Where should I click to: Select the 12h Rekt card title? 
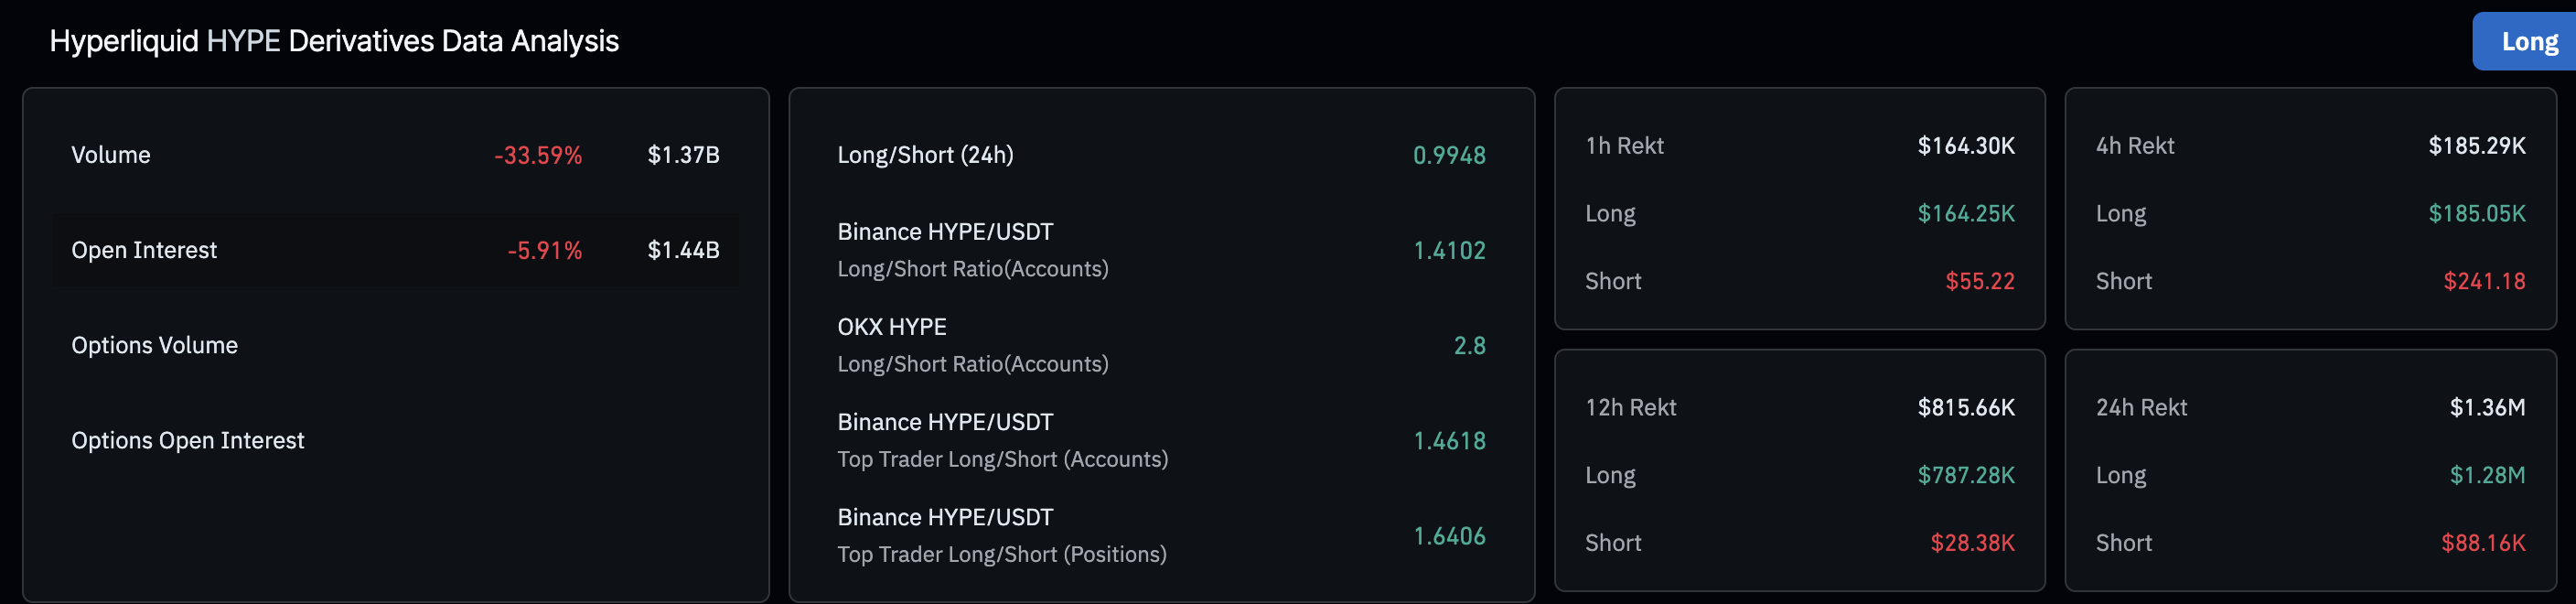(1630, 408)
